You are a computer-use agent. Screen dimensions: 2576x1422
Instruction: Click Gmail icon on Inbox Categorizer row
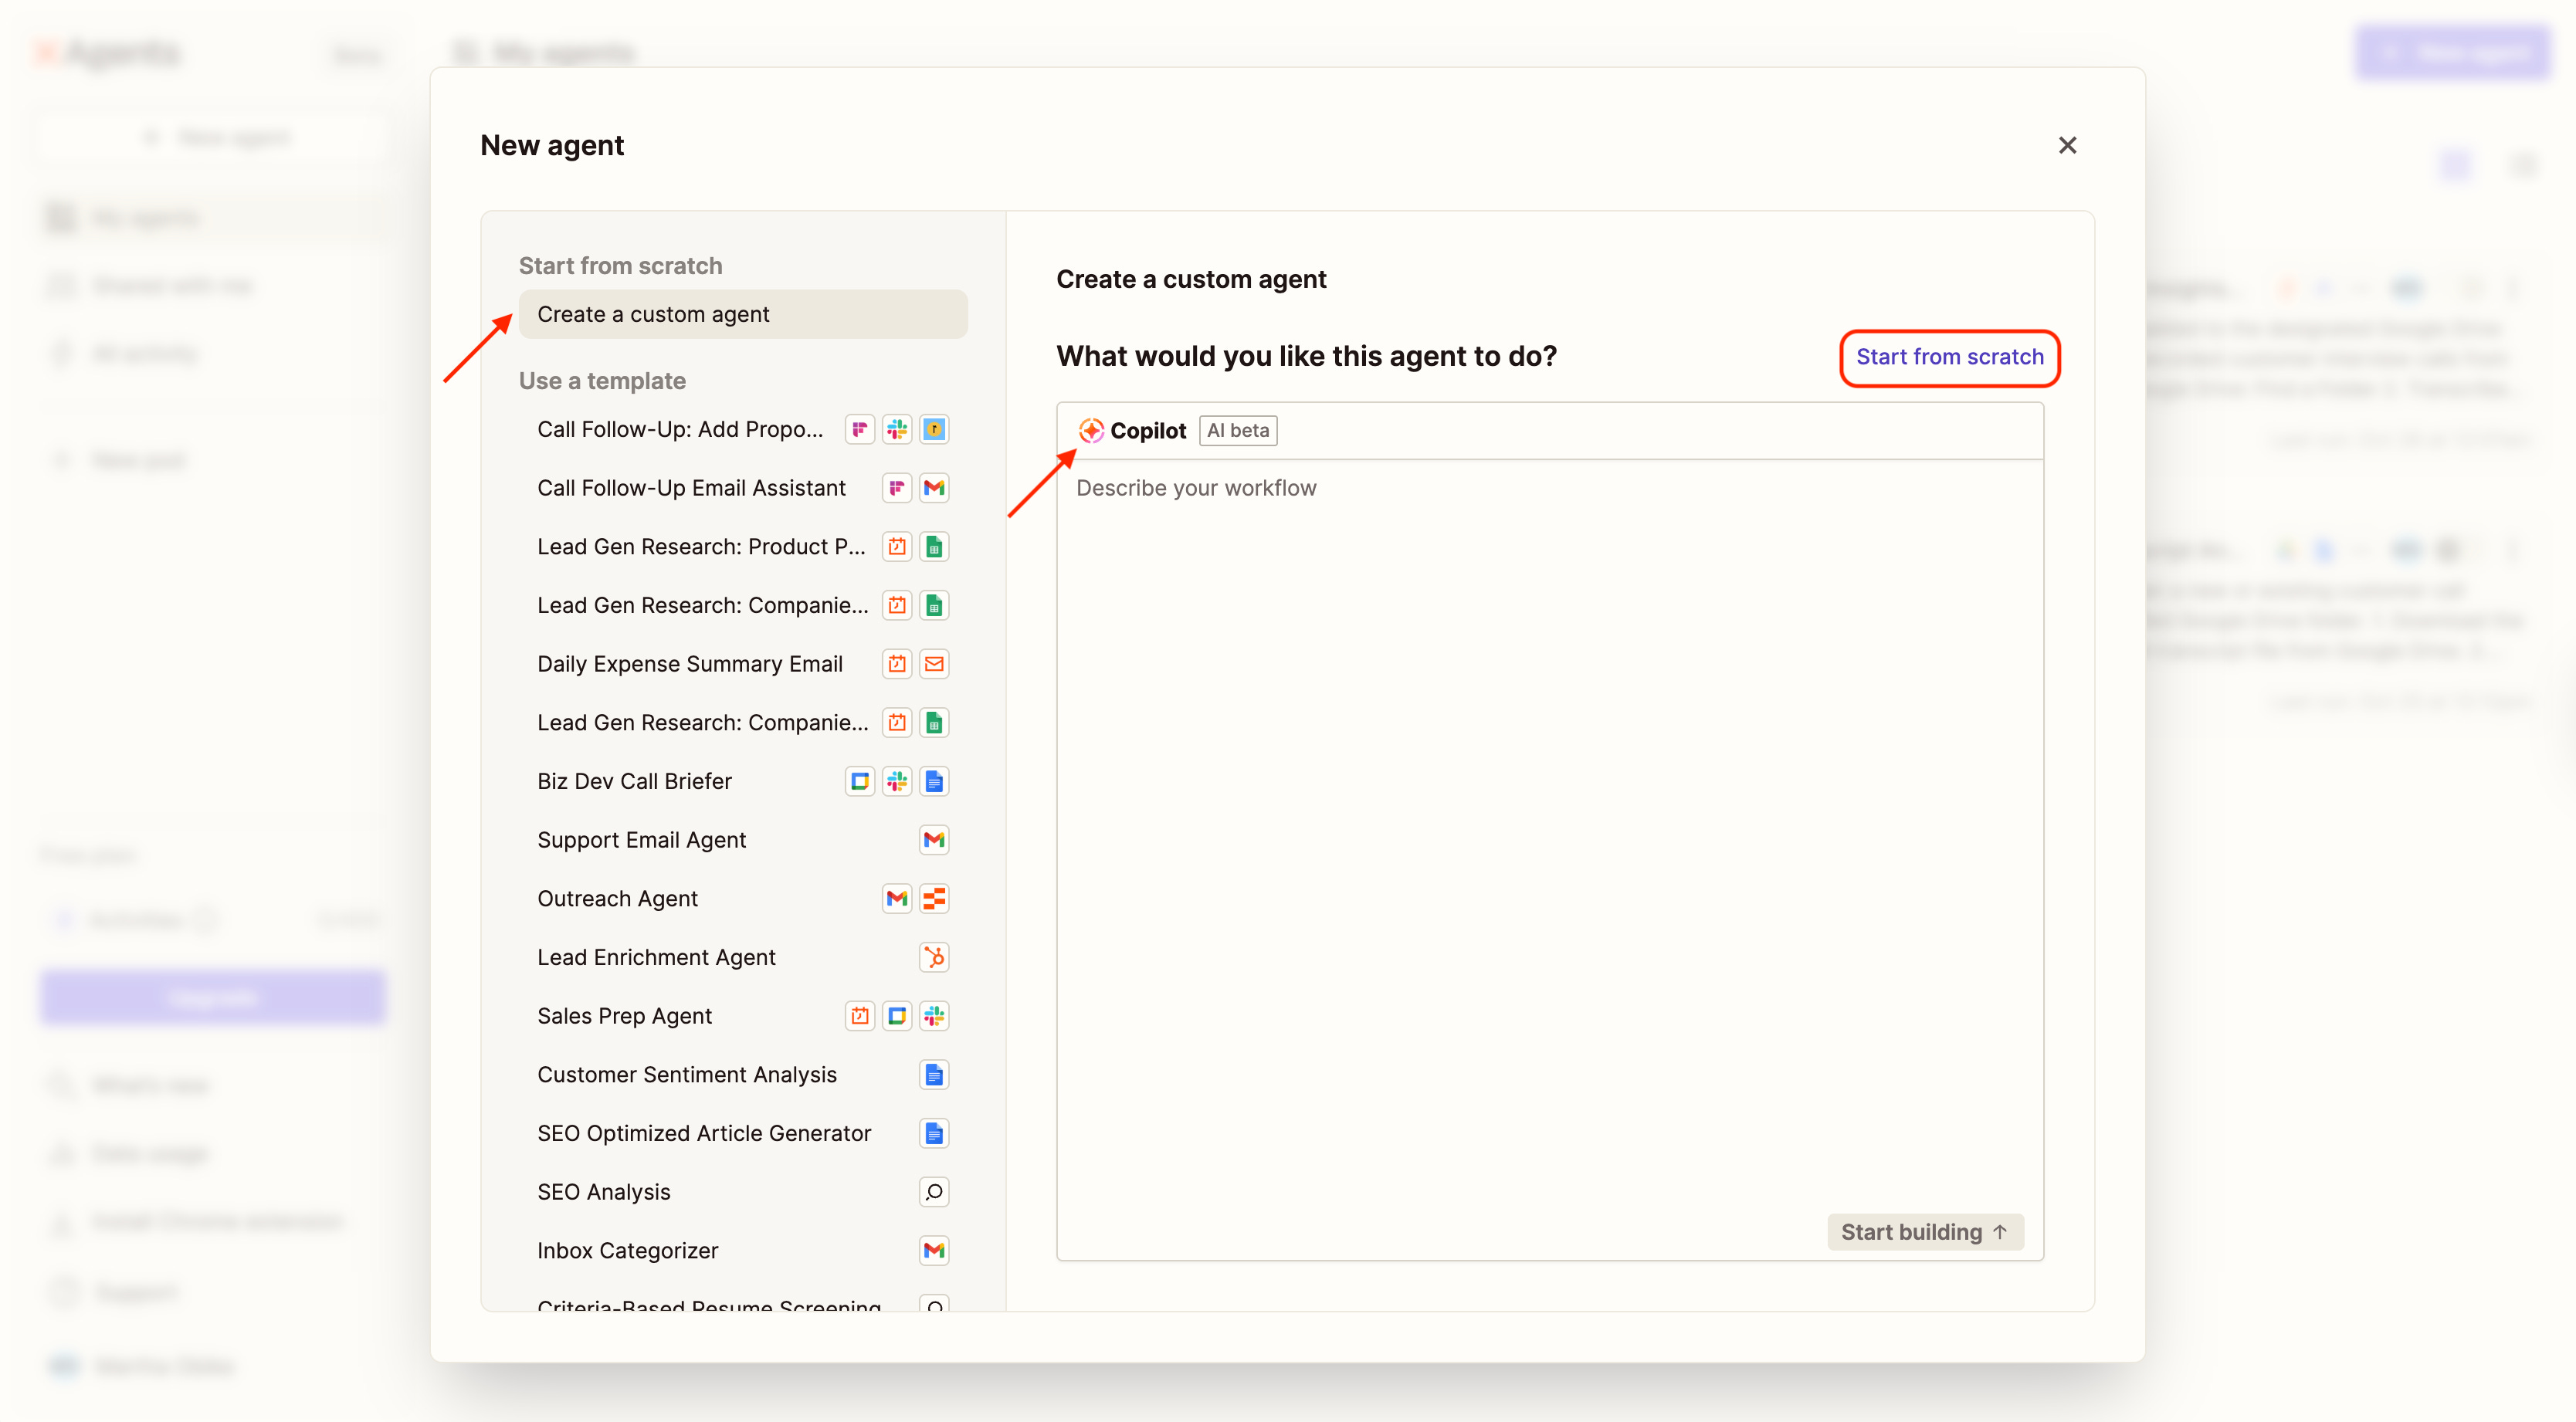934,1251
